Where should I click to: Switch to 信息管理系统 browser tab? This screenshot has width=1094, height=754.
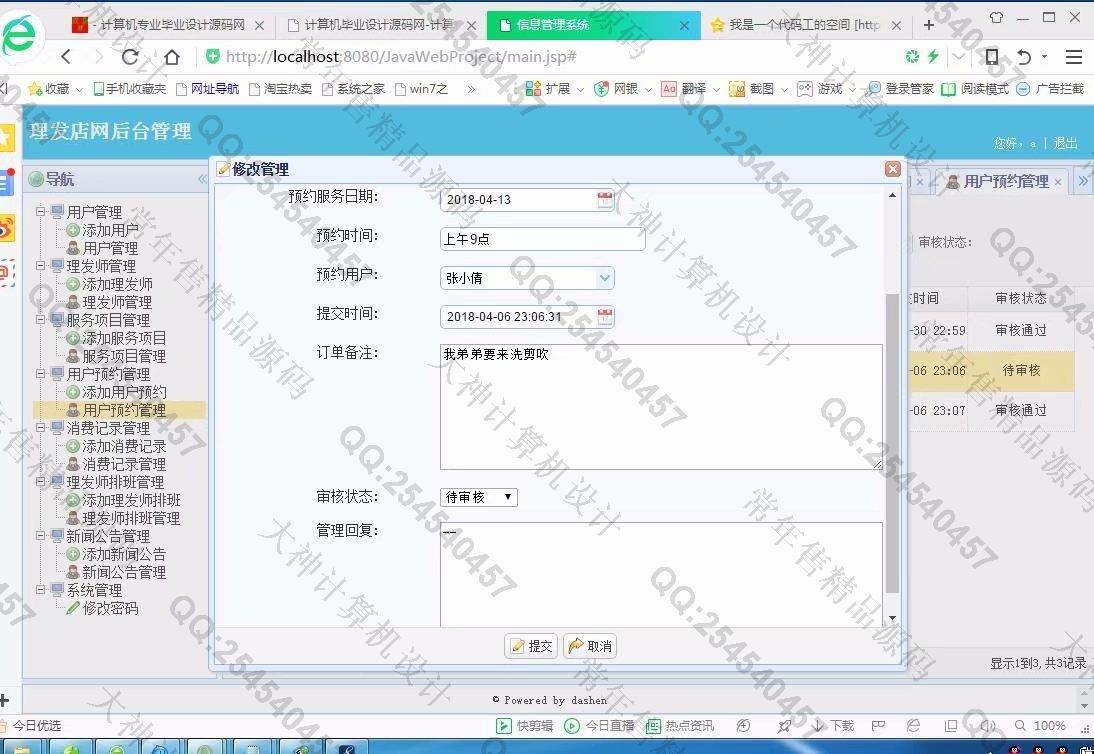(593, 25)
